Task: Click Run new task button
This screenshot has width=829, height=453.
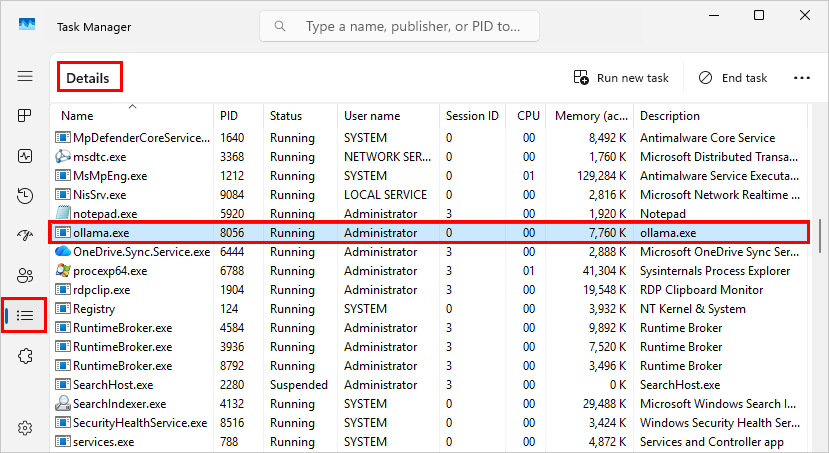Action: [621, 77]
